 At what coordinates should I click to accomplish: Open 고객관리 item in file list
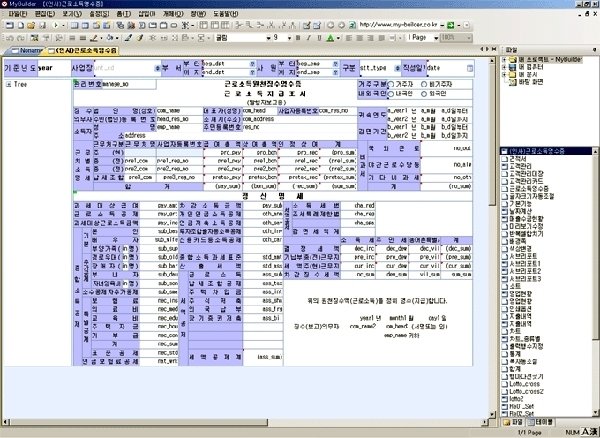tap(522, 164)
